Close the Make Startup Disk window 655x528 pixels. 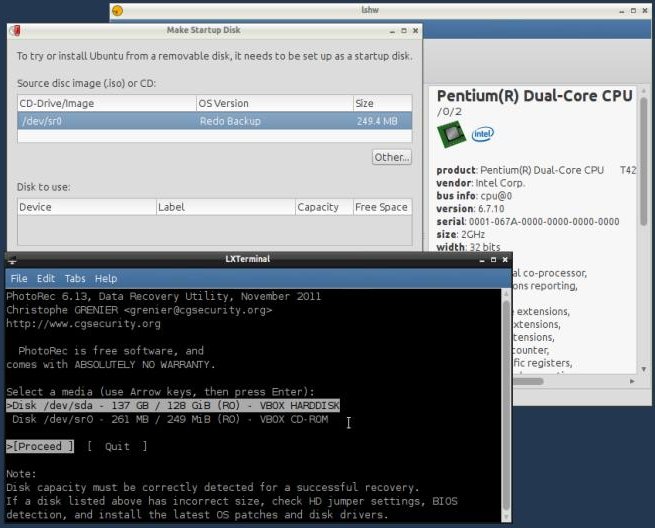pos(415,30)
